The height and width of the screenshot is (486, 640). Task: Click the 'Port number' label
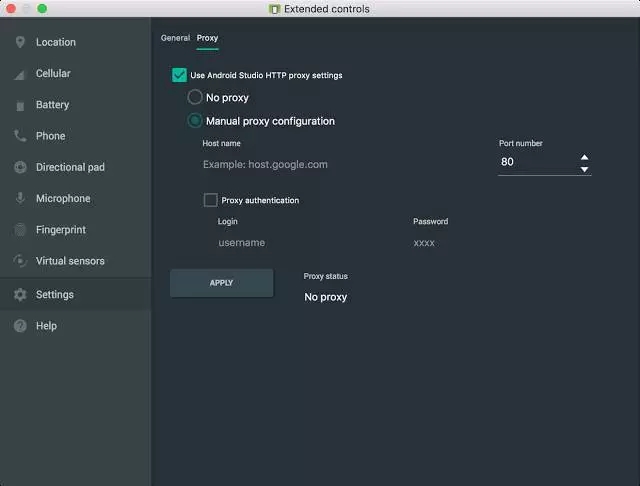[520, 143]
